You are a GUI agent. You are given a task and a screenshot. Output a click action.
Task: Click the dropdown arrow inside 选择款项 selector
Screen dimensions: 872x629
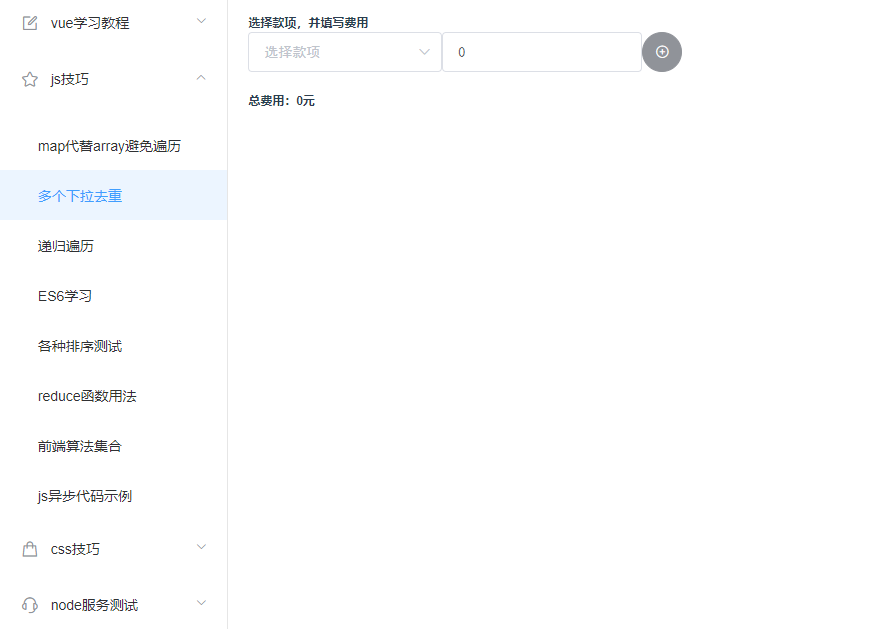424,51
